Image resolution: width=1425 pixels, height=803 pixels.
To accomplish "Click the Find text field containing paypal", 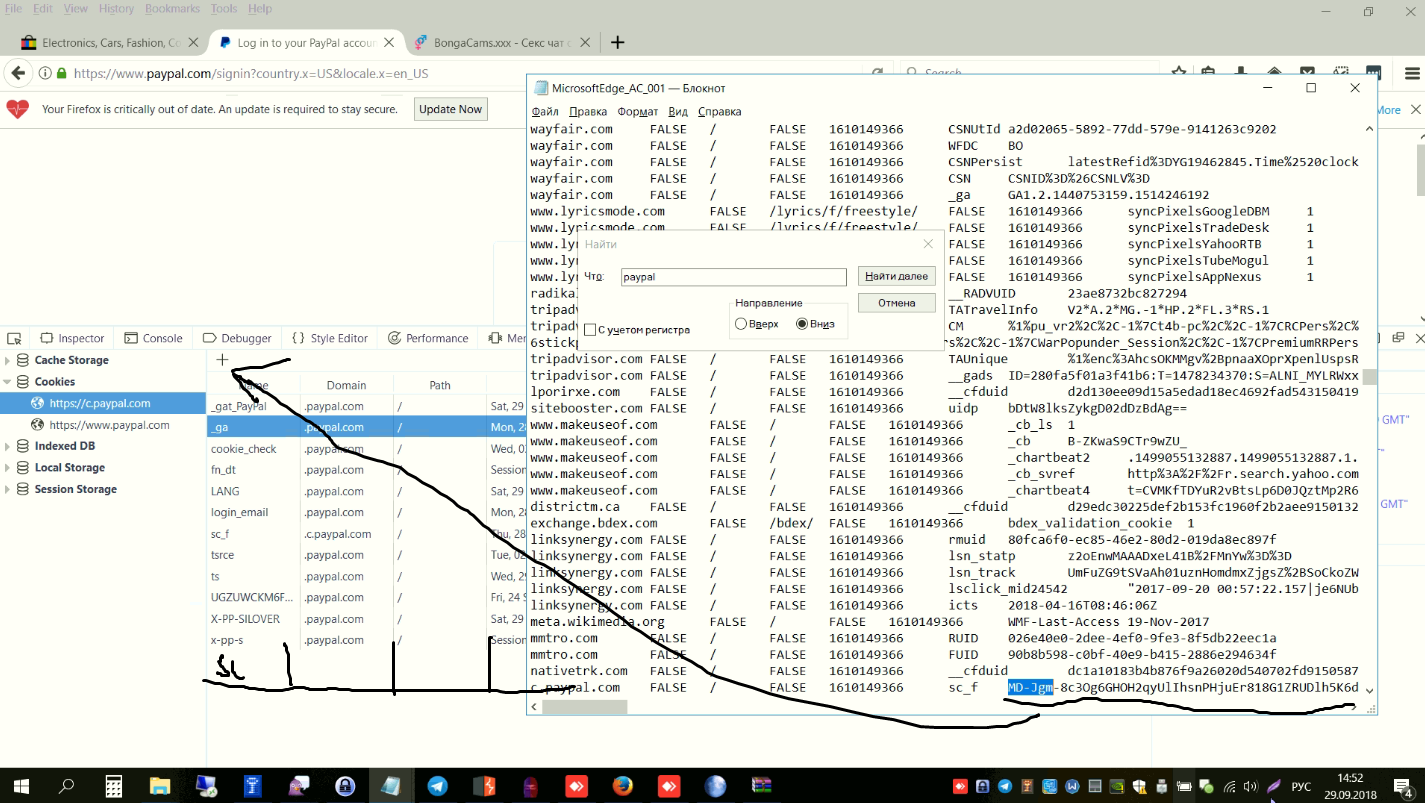I will (x=734, y=277).
